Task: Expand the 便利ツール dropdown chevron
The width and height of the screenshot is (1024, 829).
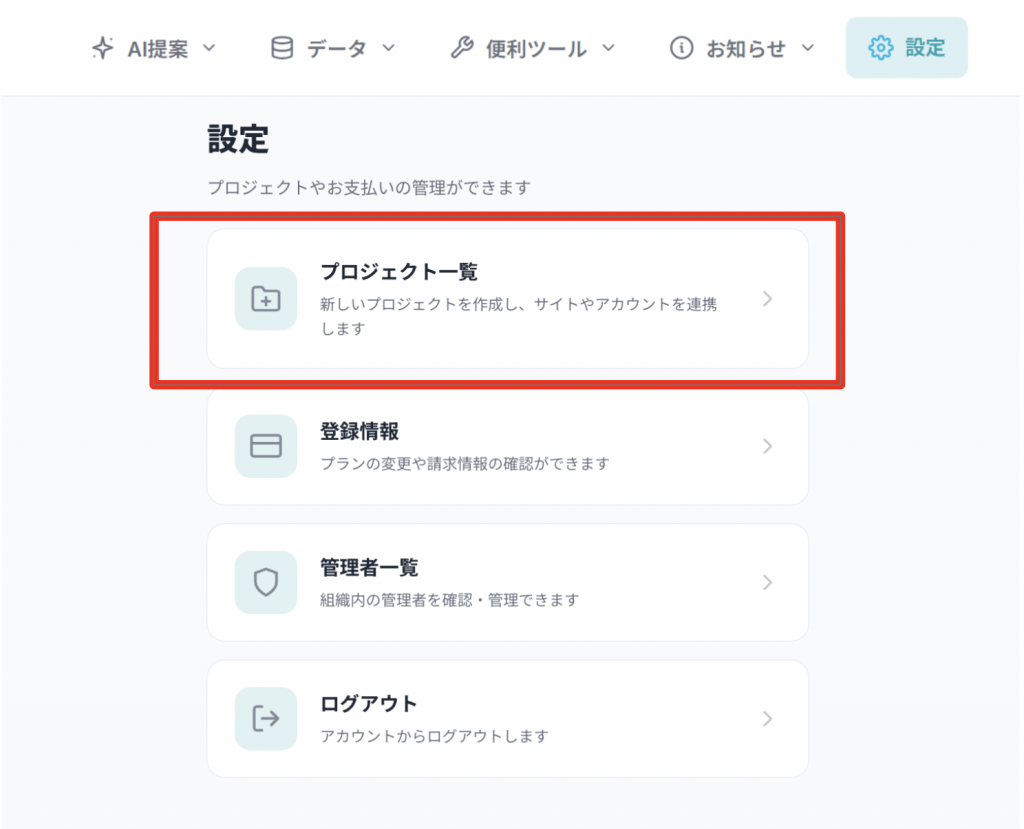Action: pyautogui.click(x=608, y=48)
